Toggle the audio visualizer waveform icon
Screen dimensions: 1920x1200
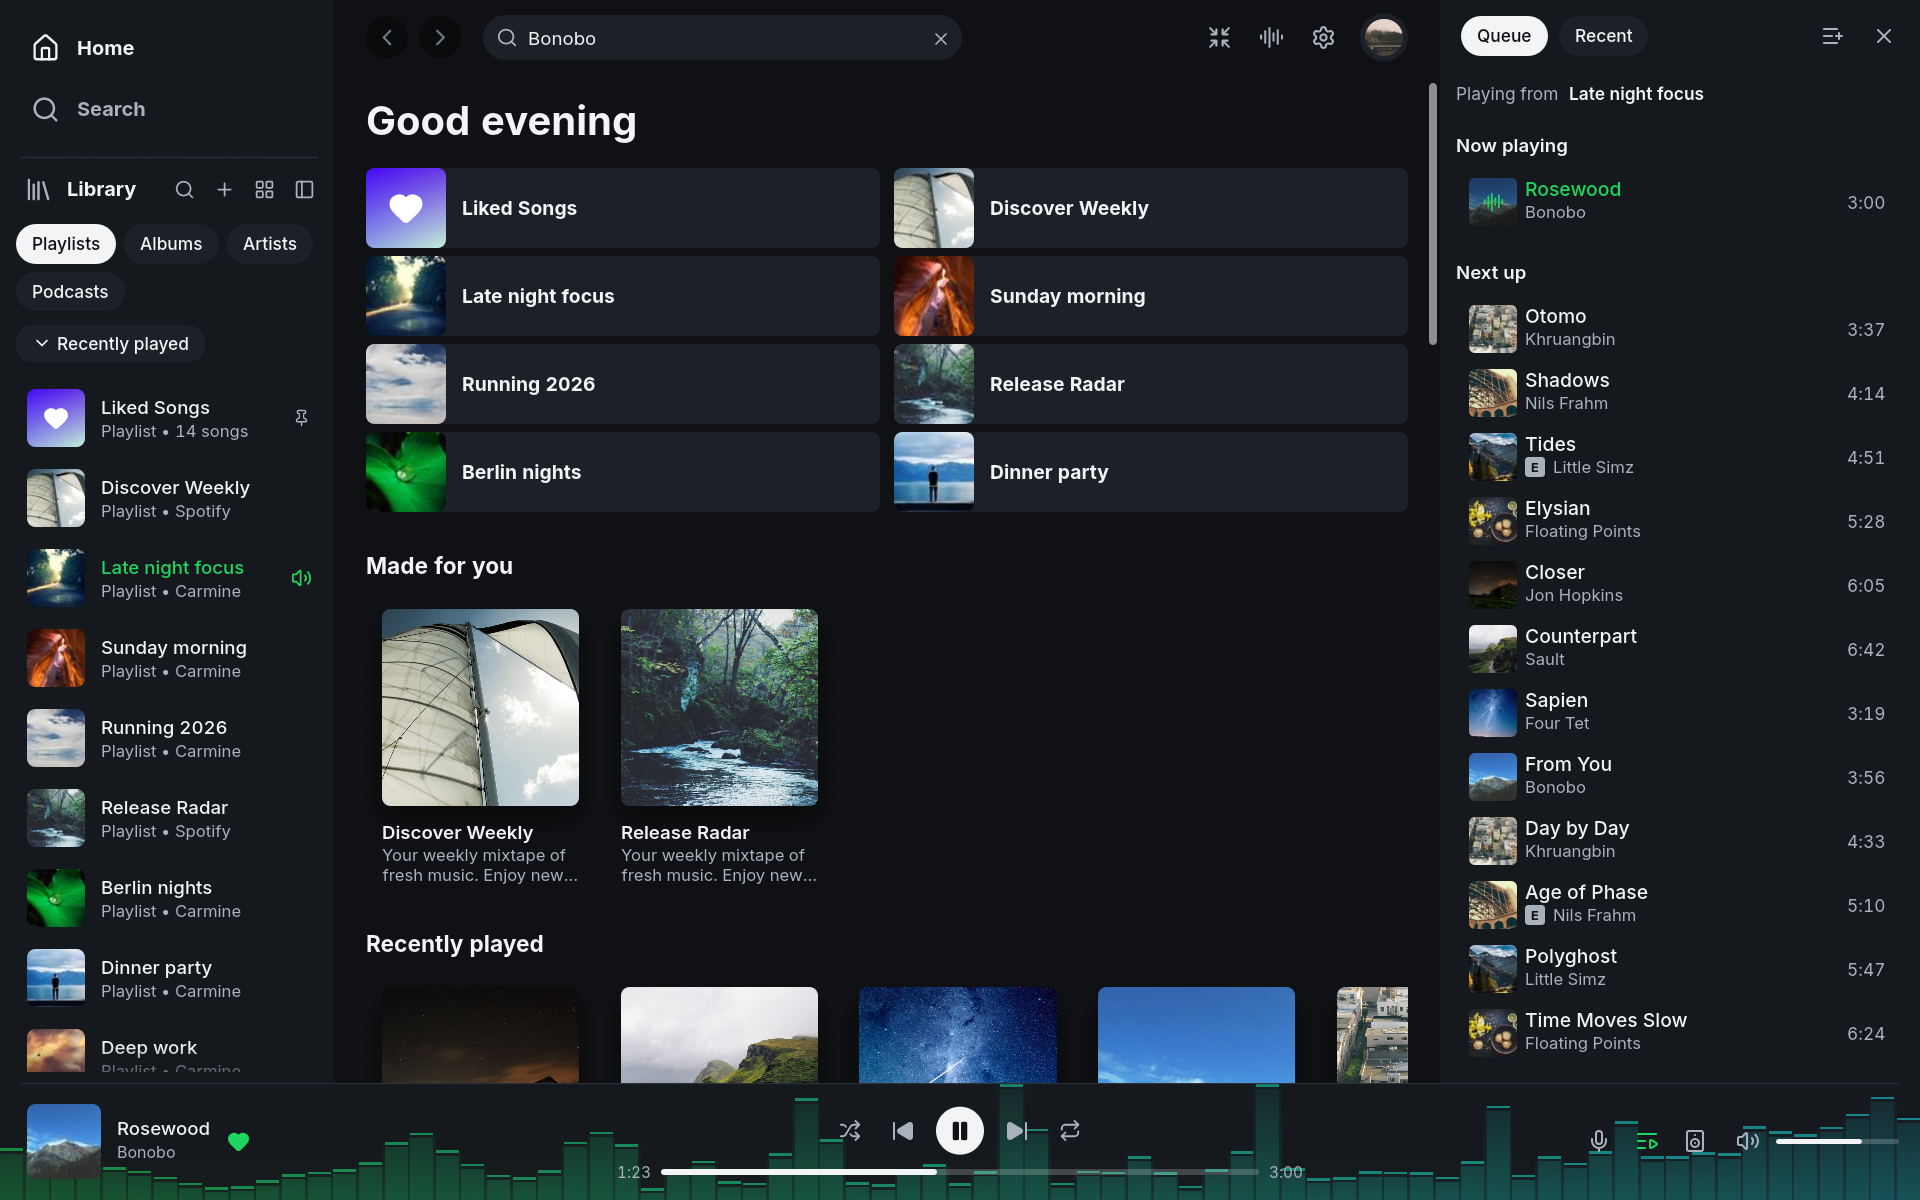1271,38
